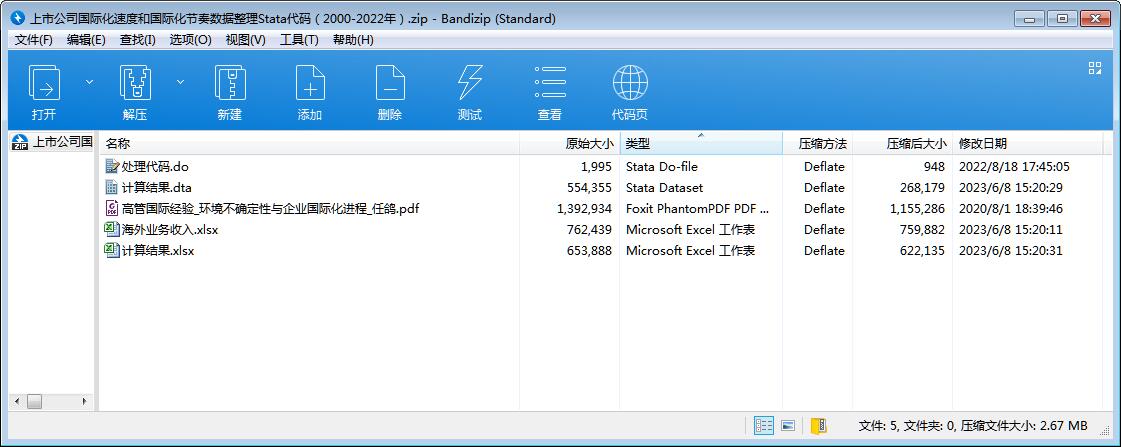The width and height of the screenshot is (1121, 447).
Task: Click the right arrow of tree scrollbar
Action: coord(84,402)
